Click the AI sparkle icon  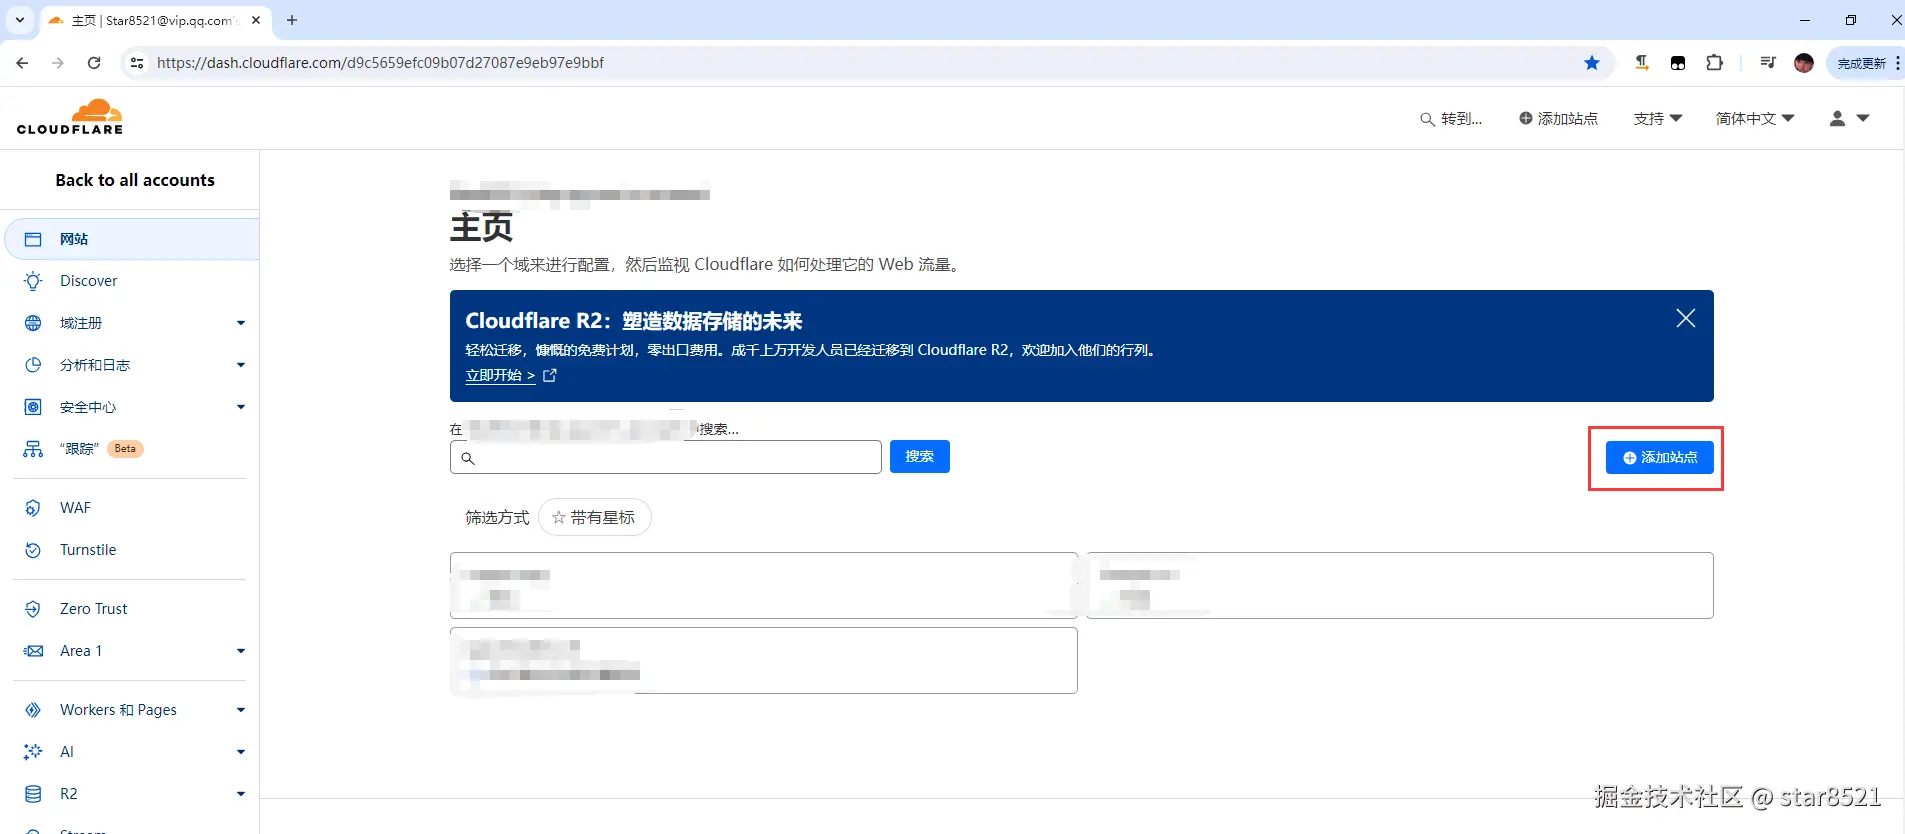pos(33,752)
